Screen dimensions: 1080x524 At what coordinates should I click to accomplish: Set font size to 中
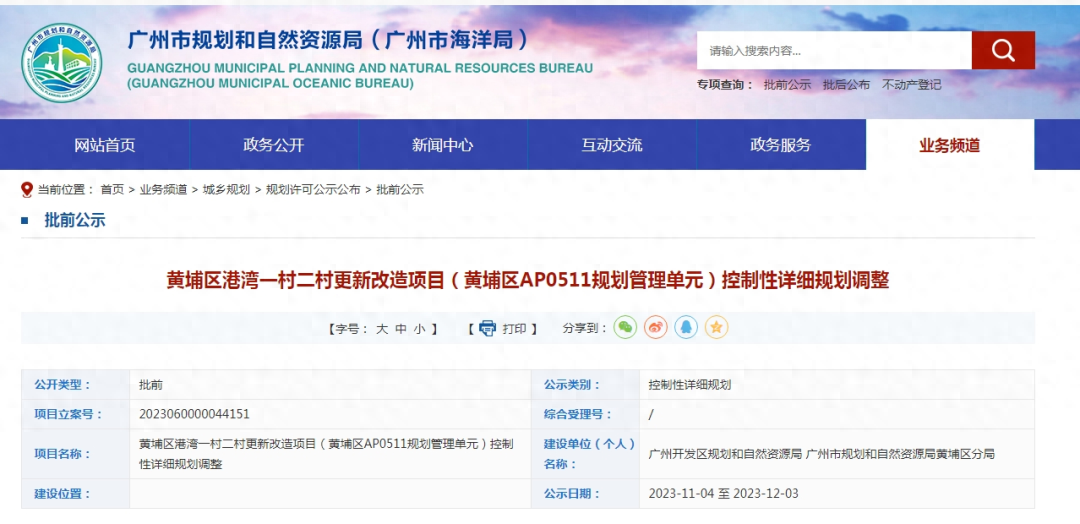401,328
